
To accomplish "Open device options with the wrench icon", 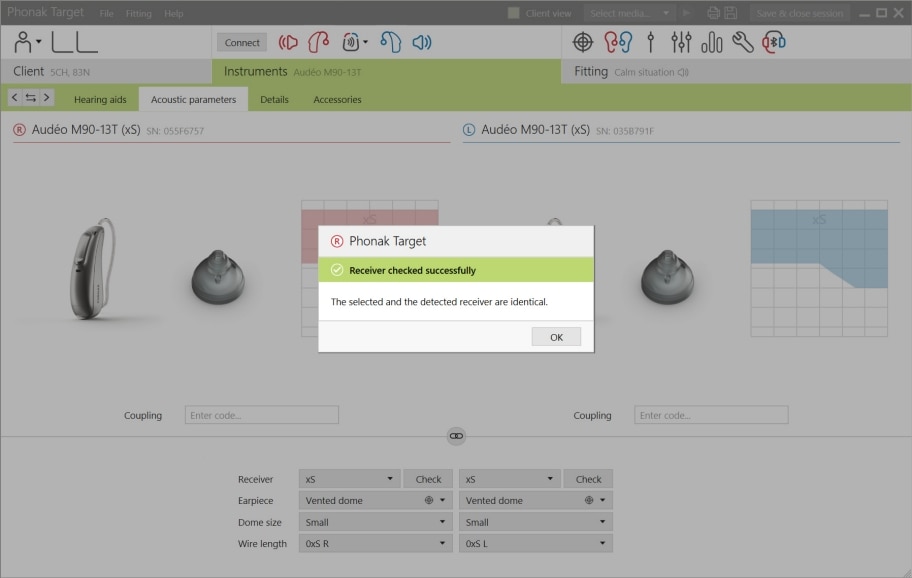I will 740,42.
